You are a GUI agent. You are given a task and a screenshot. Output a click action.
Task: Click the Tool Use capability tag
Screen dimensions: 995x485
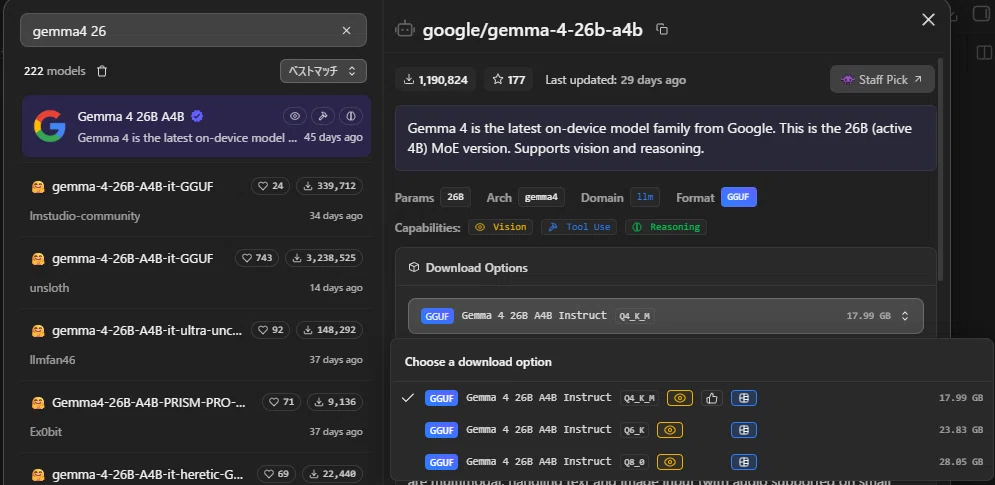click(579, 227)
